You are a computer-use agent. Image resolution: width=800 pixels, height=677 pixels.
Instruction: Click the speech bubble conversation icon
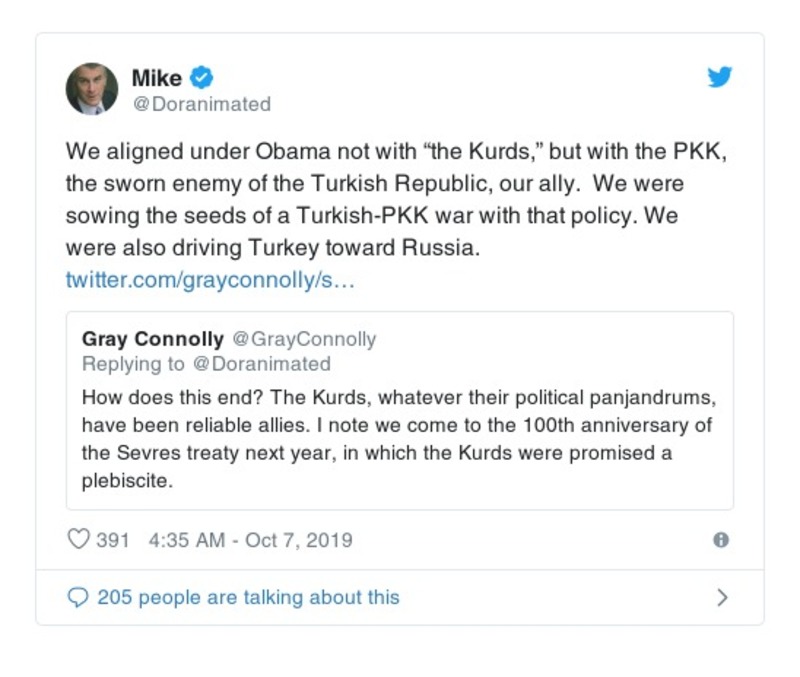point(78,598)
